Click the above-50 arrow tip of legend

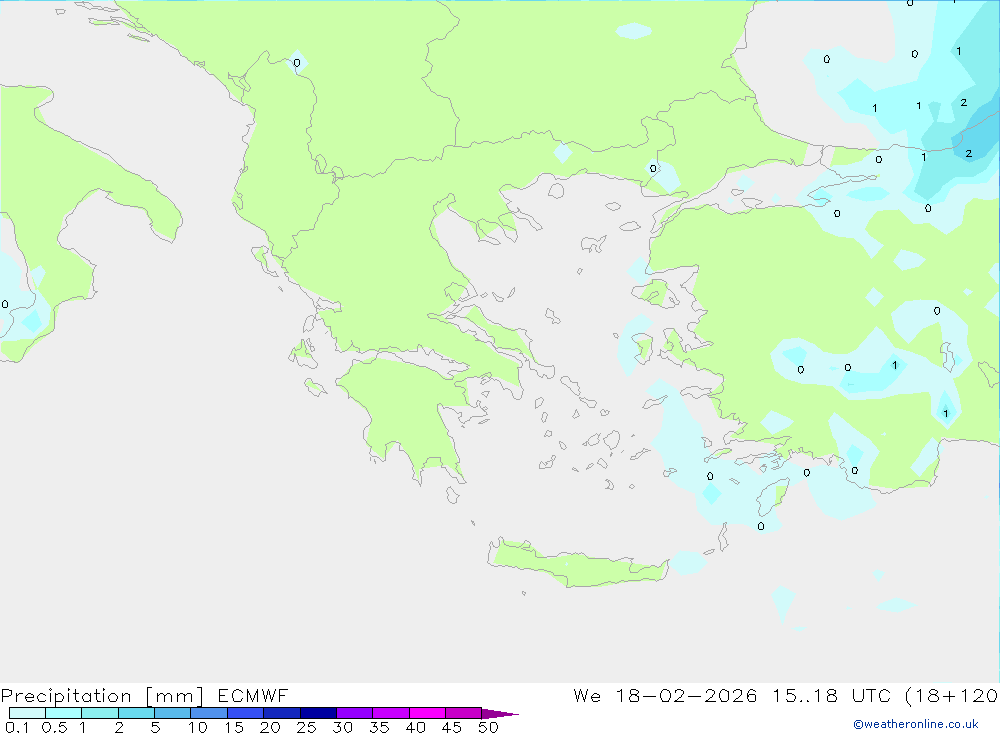[x=499, y=713]
